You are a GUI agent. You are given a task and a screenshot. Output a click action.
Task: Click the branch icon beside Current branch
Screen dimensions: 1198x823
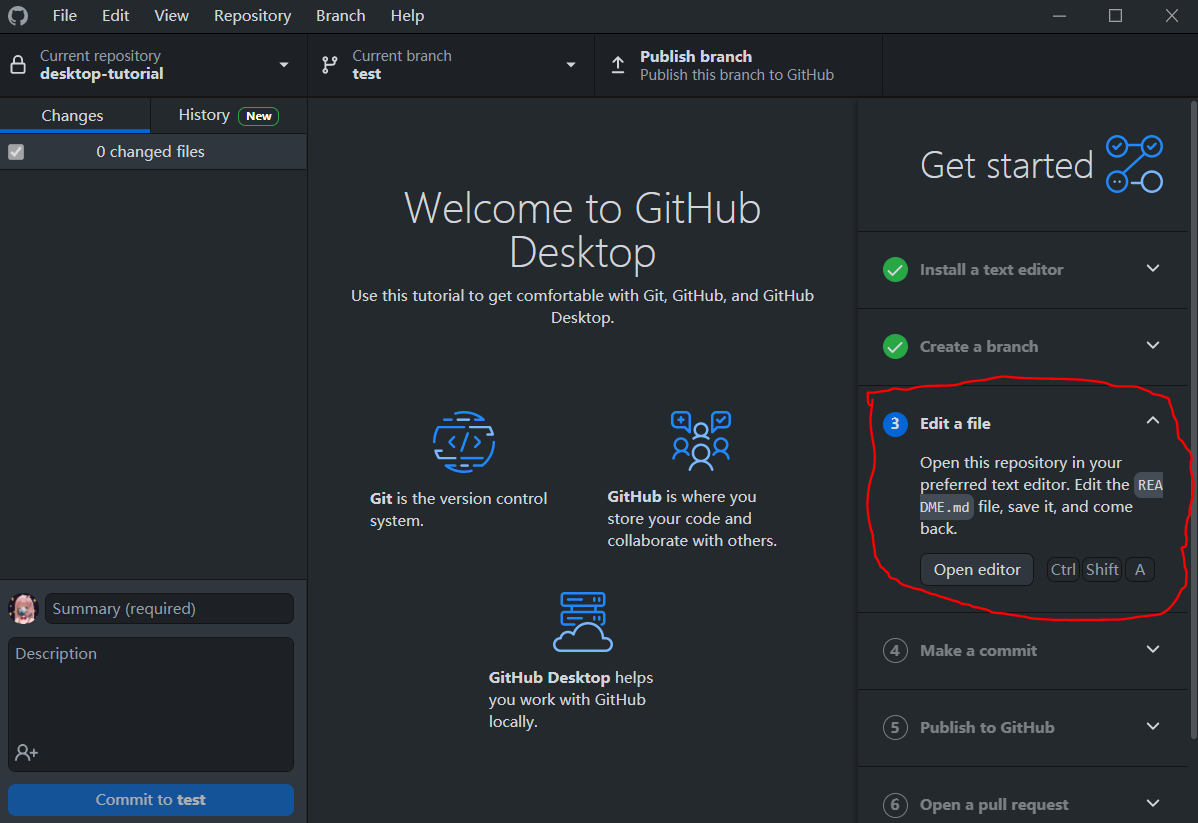tap(329, 65)
